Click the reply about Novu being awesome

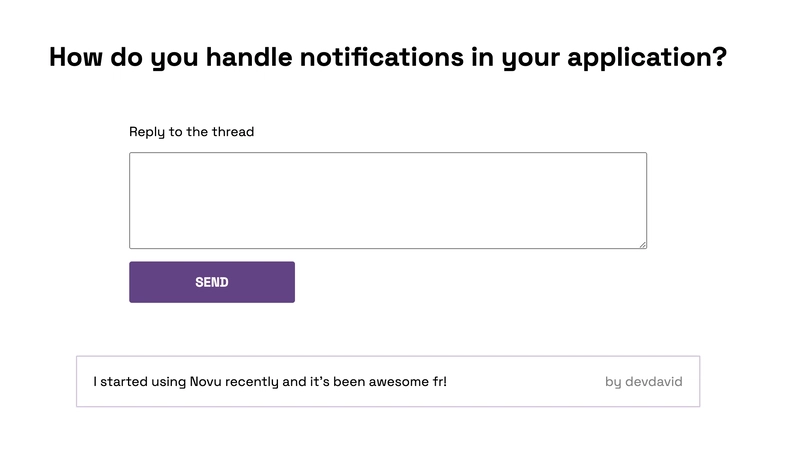click(270, 382)
